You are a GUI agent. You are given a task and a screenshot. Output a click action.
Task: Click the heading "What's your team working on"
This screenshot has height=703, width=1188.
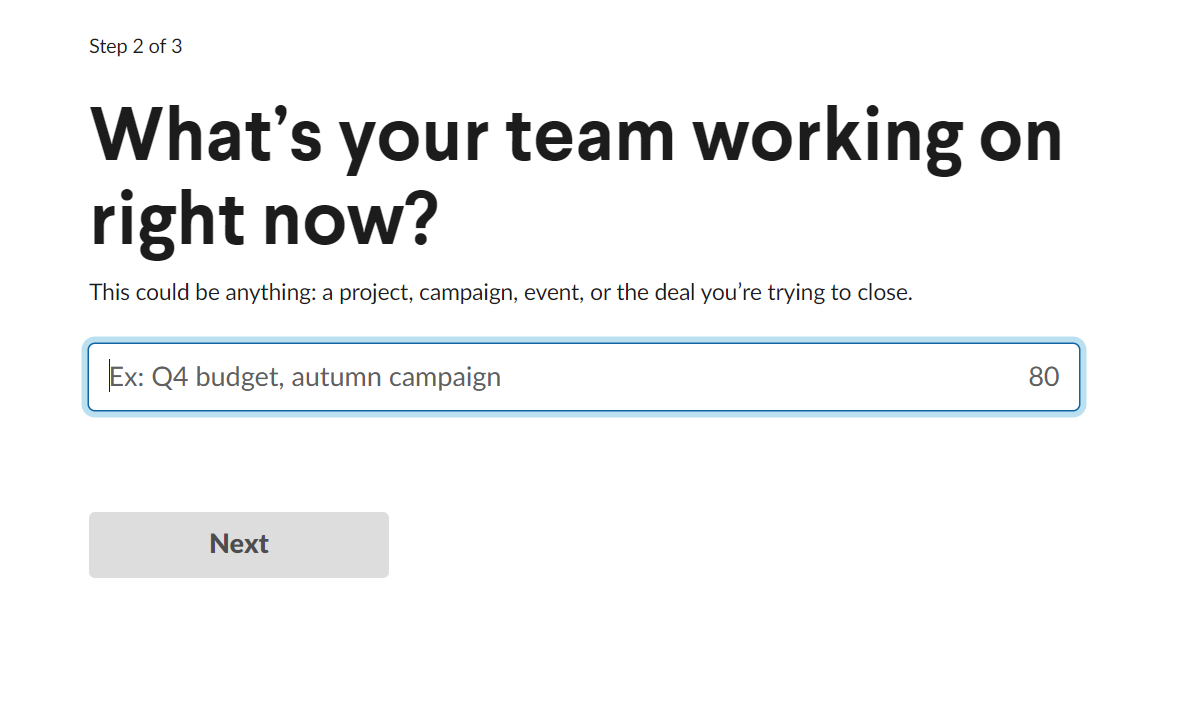(576, 136)
